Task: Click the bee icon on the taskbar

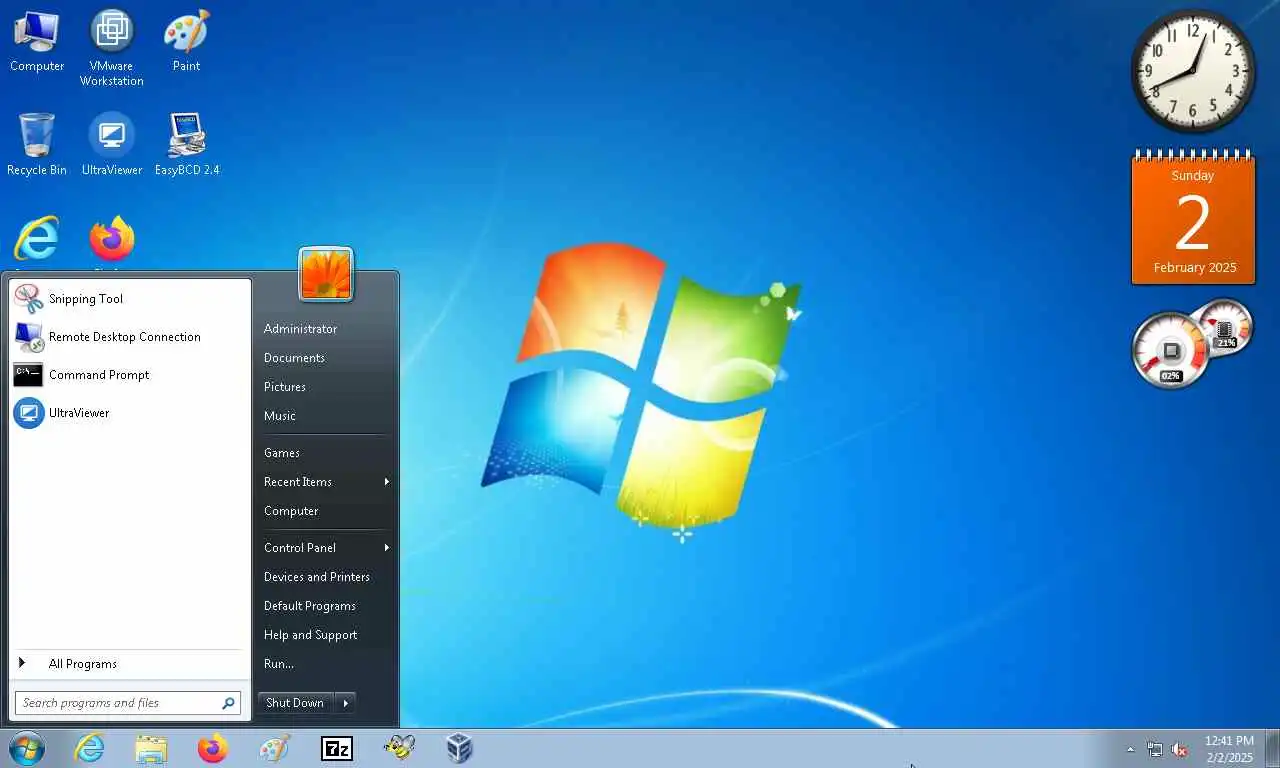Action: click(399, 748)
